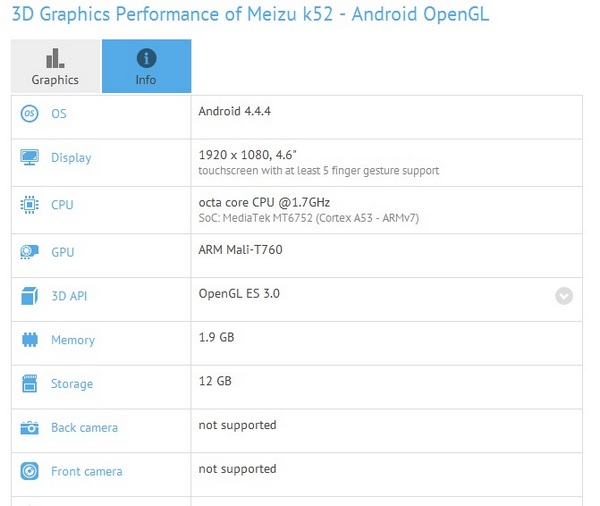Image resolution: width=600 pixels, height=506 pixels.
Task: Click the info circle icon on Info tab
Action: 146,57
